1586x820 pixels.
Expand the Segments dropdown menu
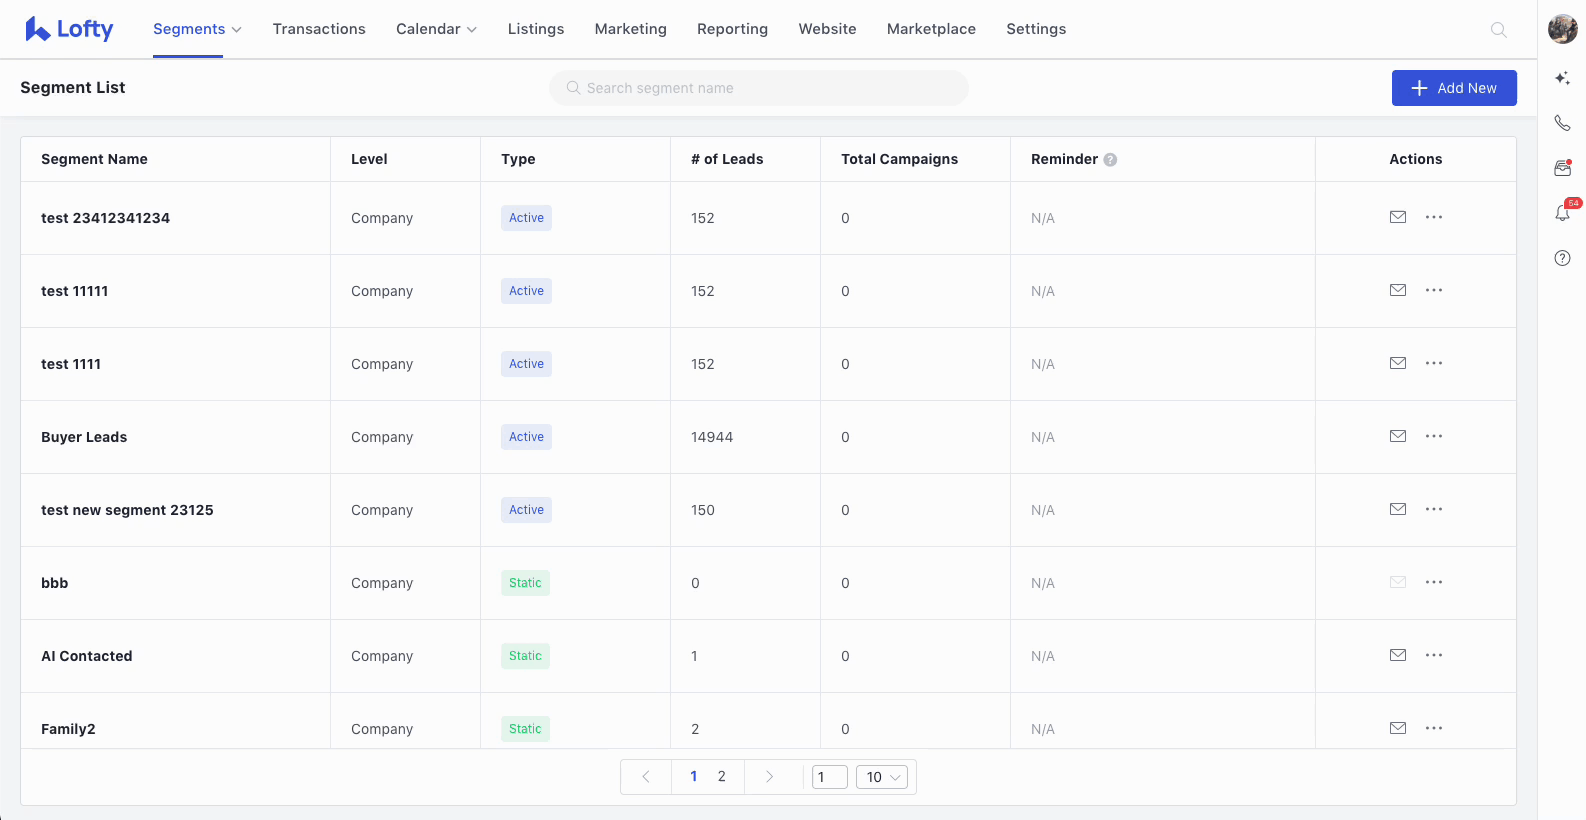coord(197,29)
